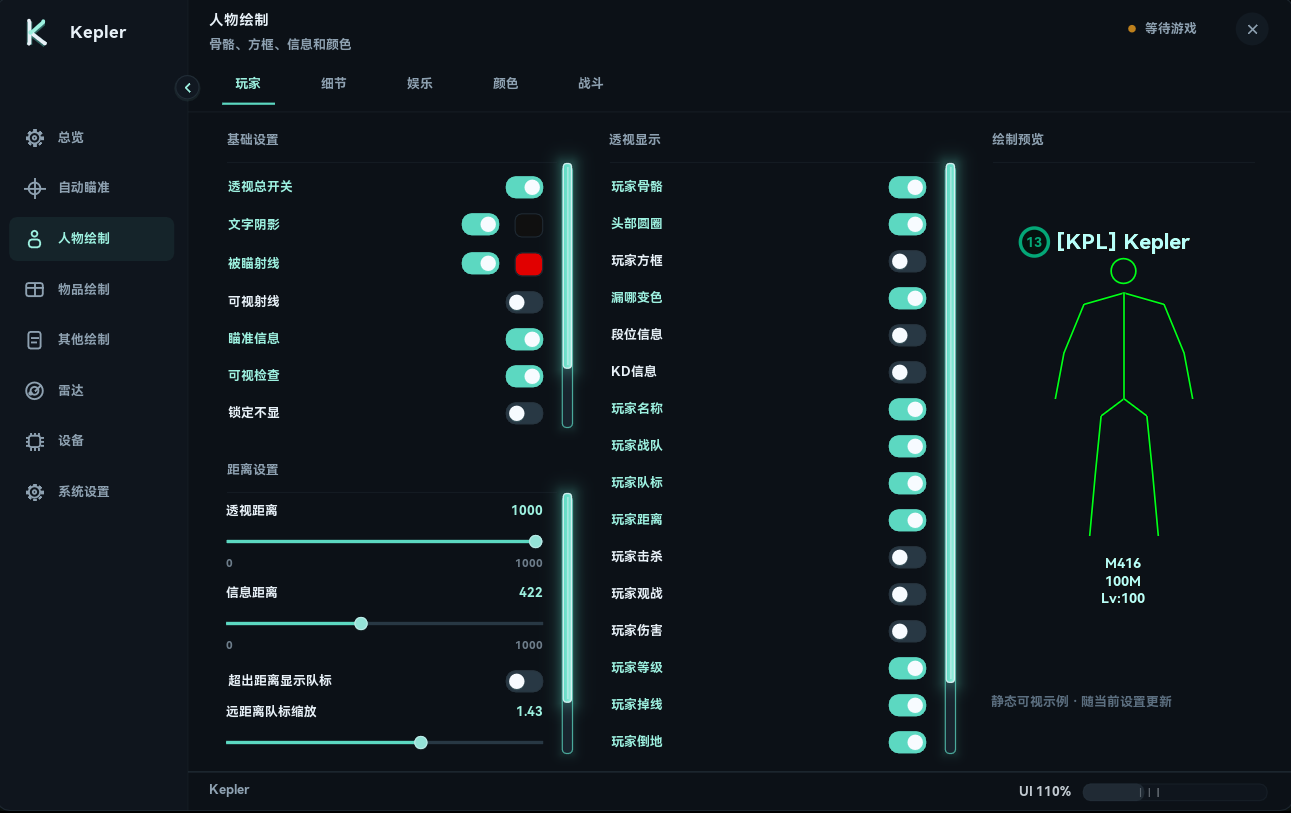Click the Kepler footer text

(229, 790)
